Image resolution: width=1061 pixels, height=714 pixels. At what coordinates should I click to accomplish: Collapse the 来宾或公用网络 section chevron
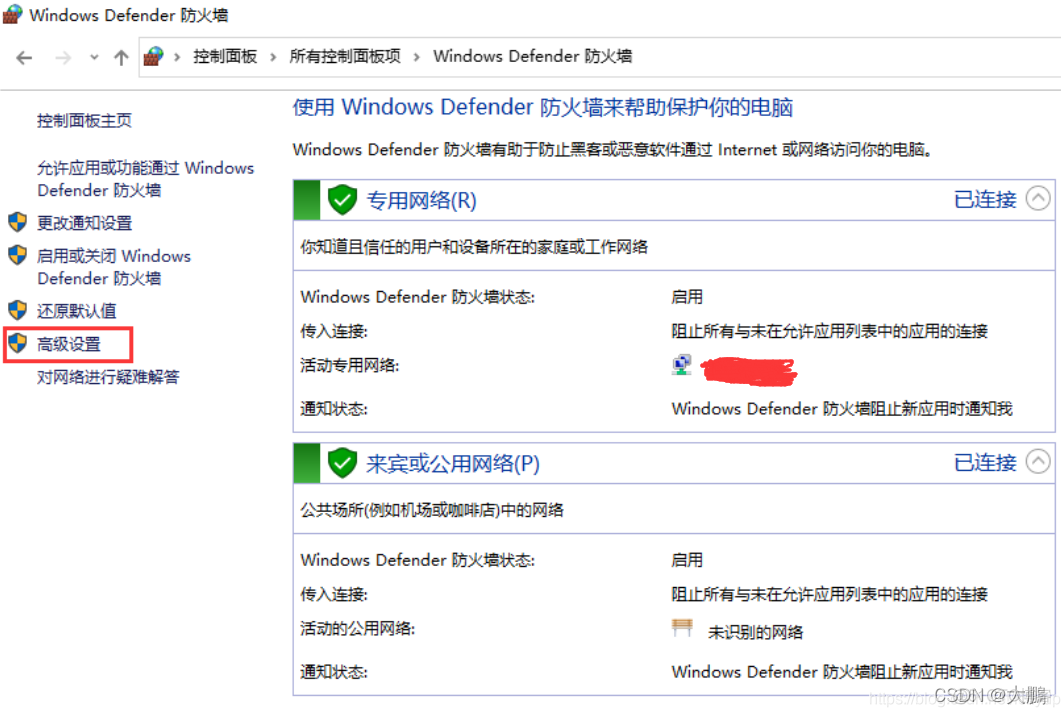1038,462
